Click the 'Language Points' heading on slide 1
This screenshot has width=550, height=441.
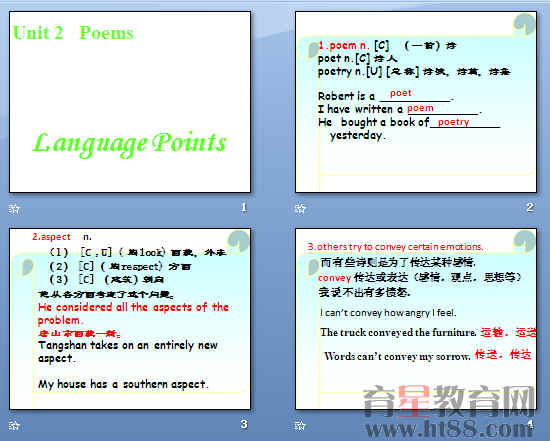(x=130, y=144)
